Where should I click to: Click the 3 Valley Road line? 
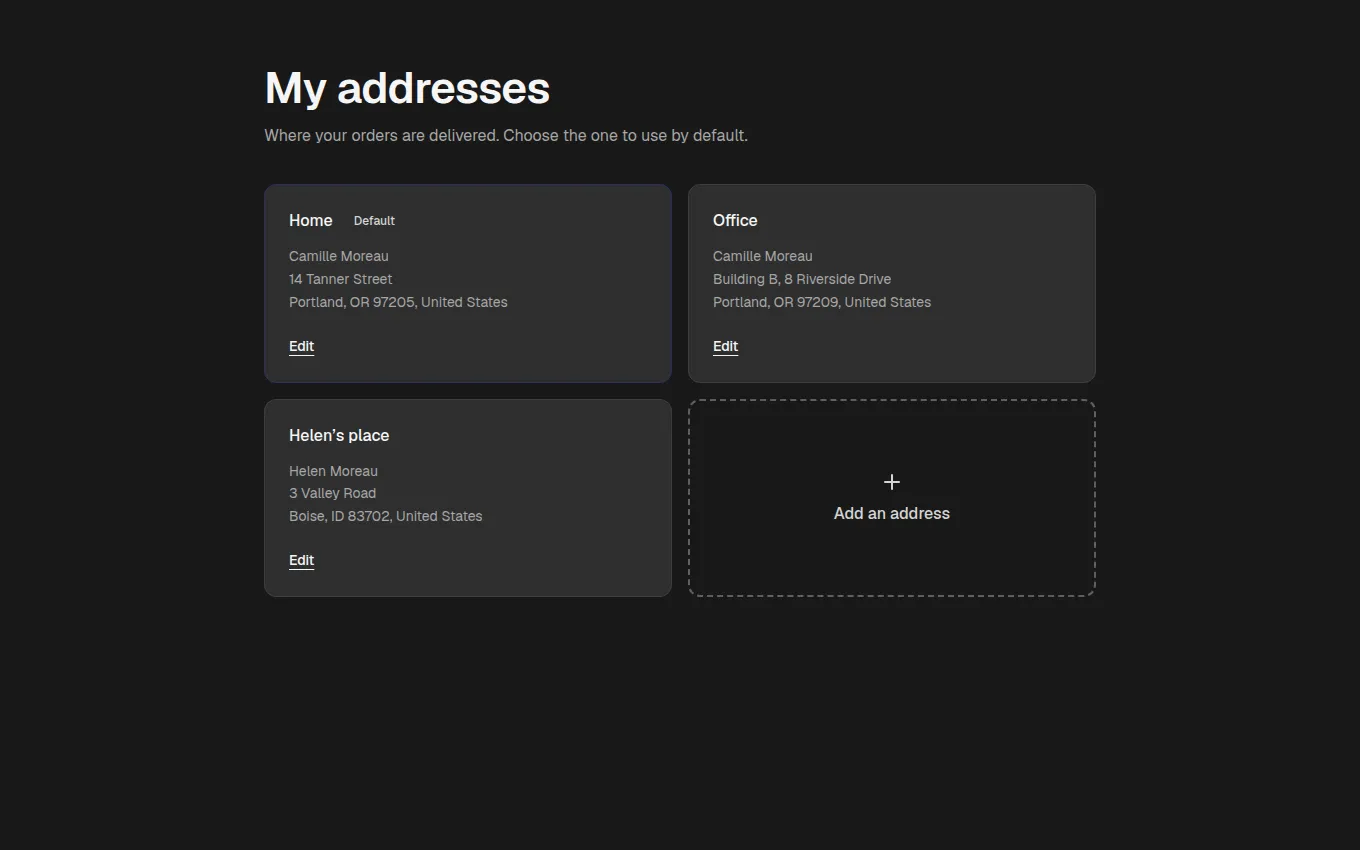pyautogui.click(x=333, y=493)
